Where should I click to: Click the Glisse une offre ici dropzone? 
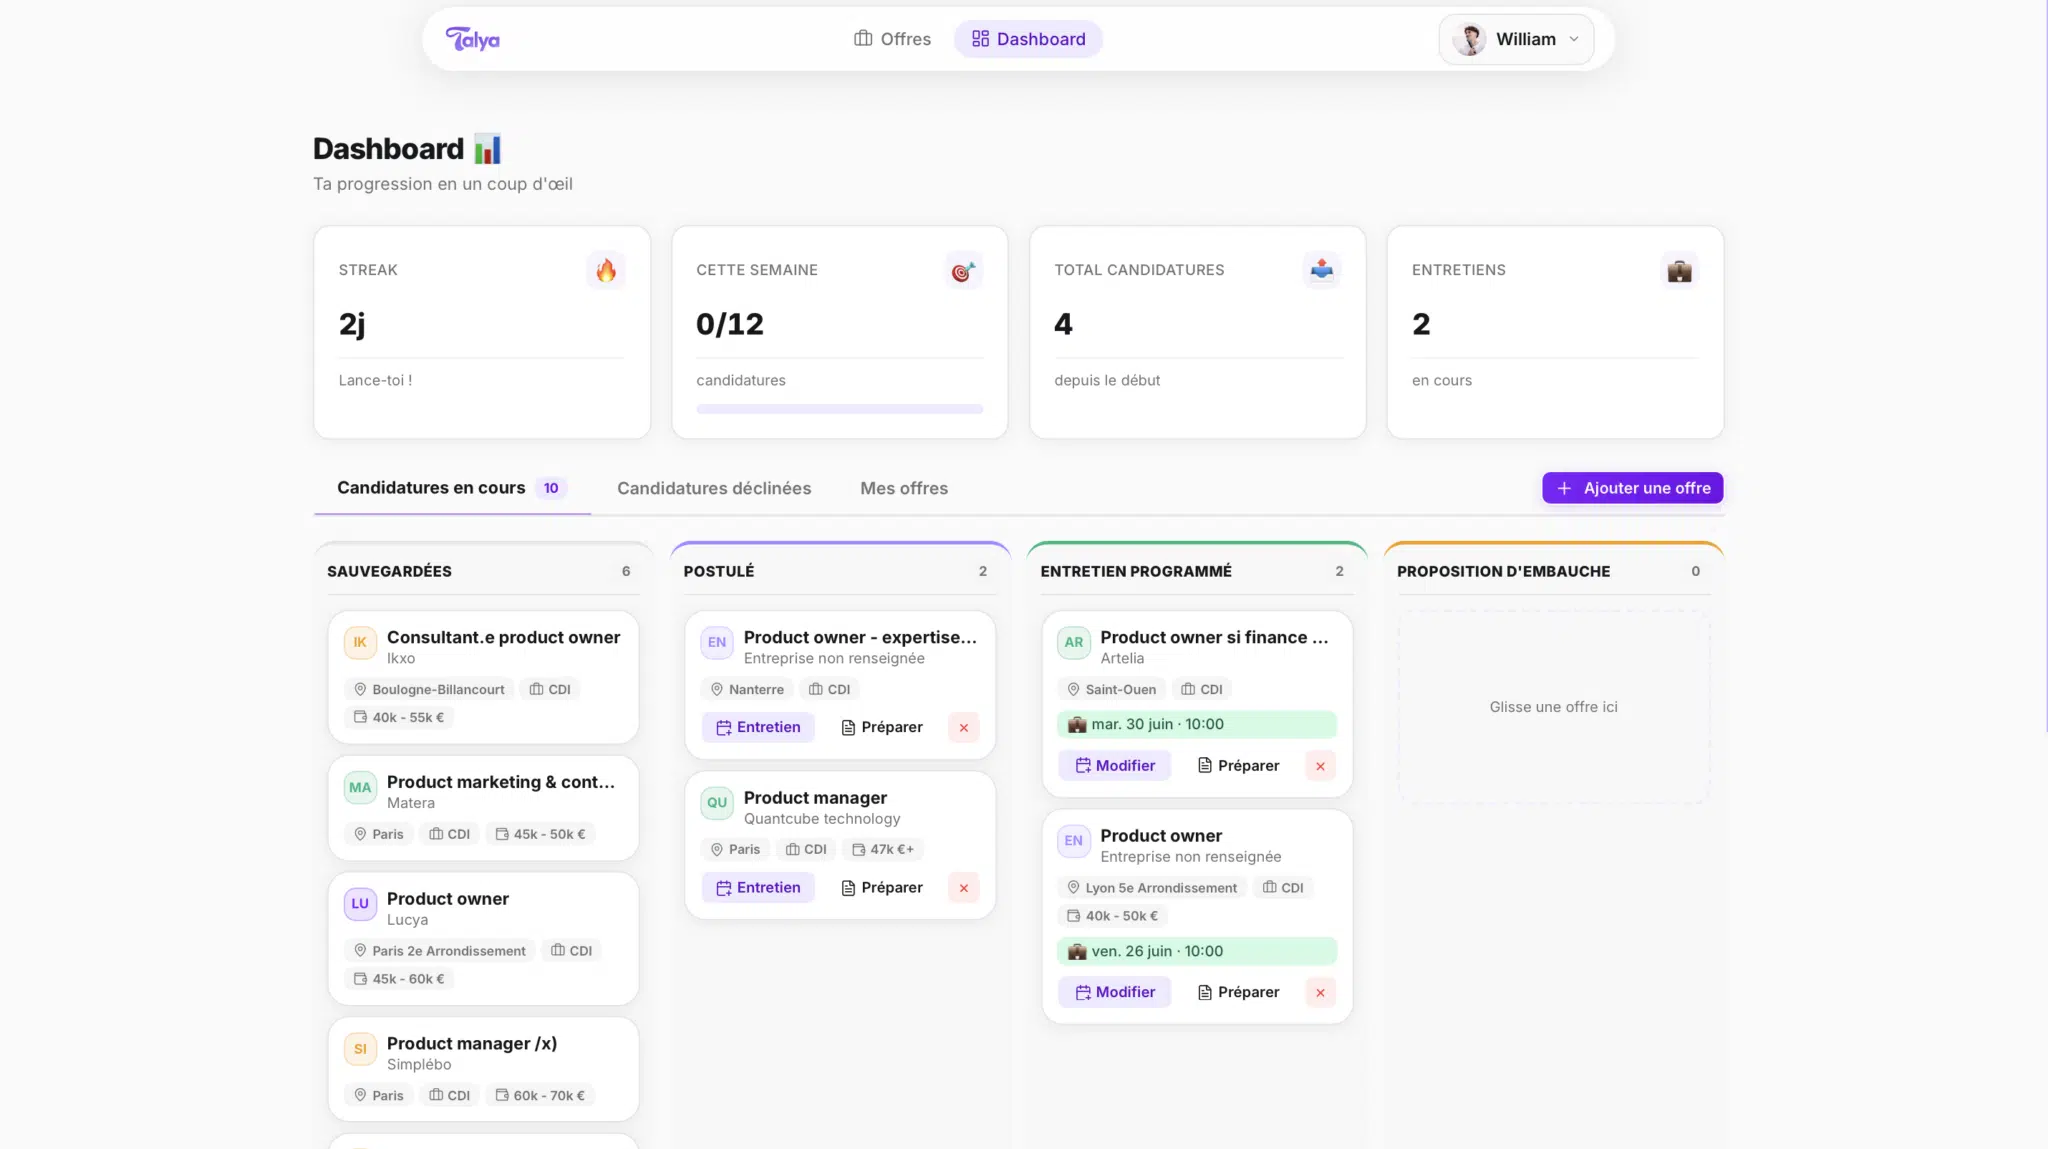click(x=1553, y=707)
